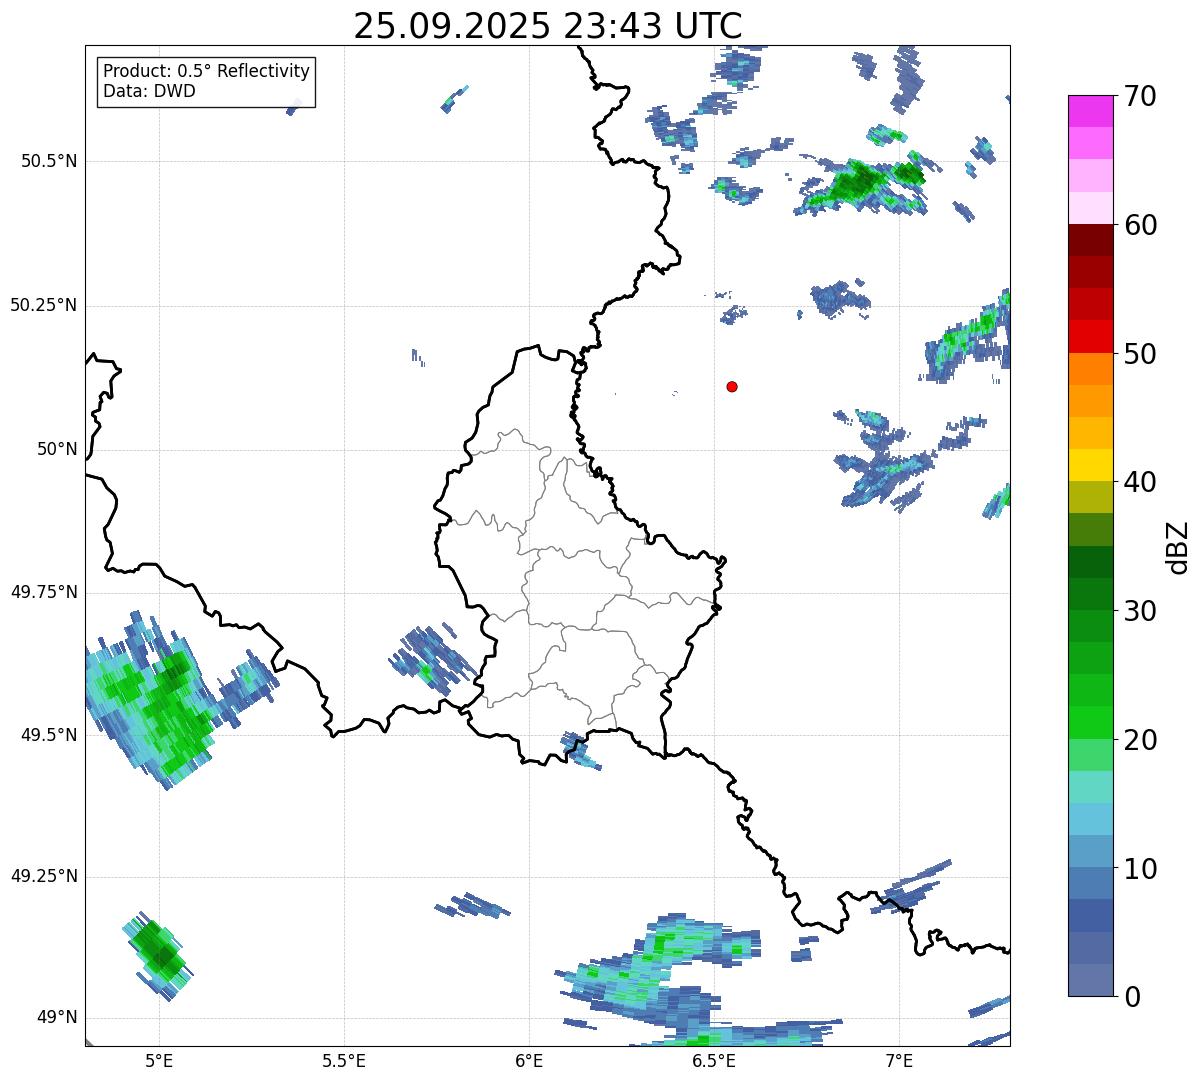Click the 70 tick label on colorbar
Image resolution: width=1202 pixels, height=1081 pixels.
1140,96
